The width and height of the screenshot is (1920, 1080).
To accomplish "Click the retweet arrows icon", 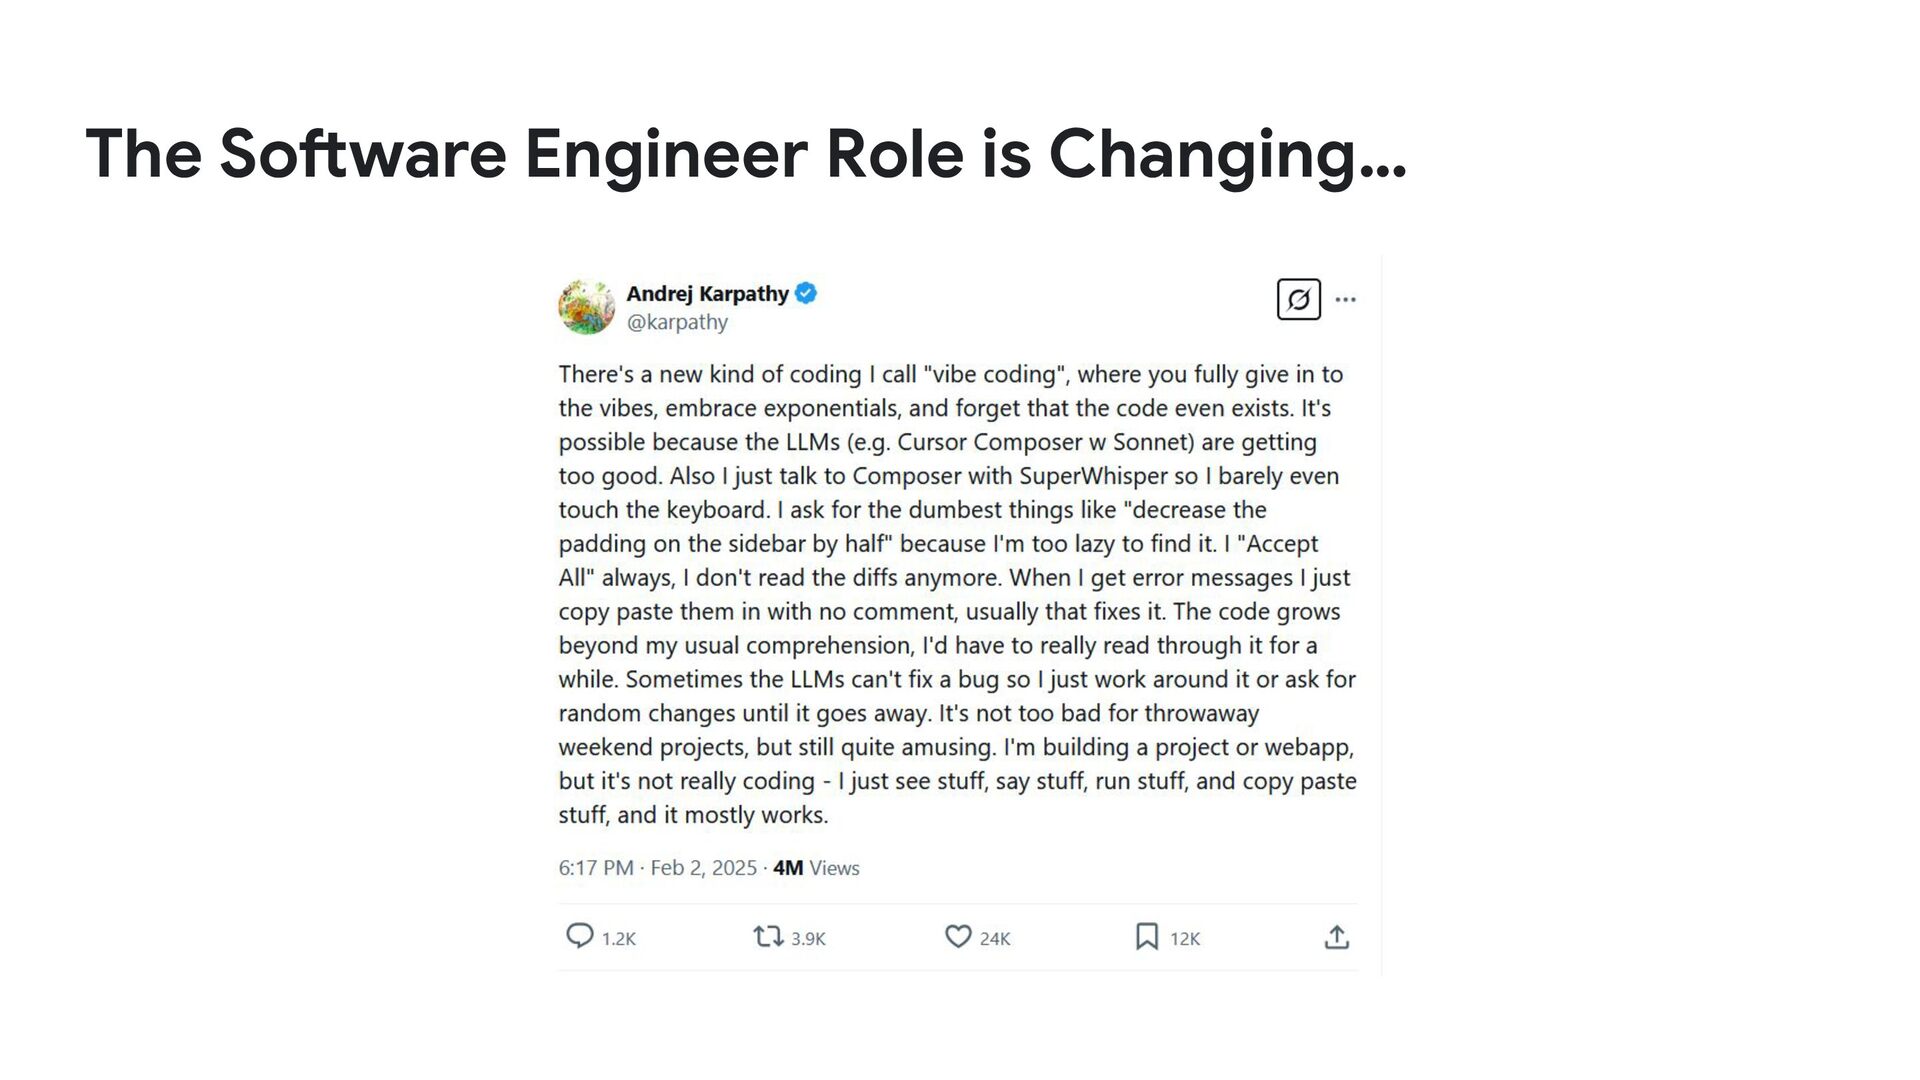I will pos(768,937).
